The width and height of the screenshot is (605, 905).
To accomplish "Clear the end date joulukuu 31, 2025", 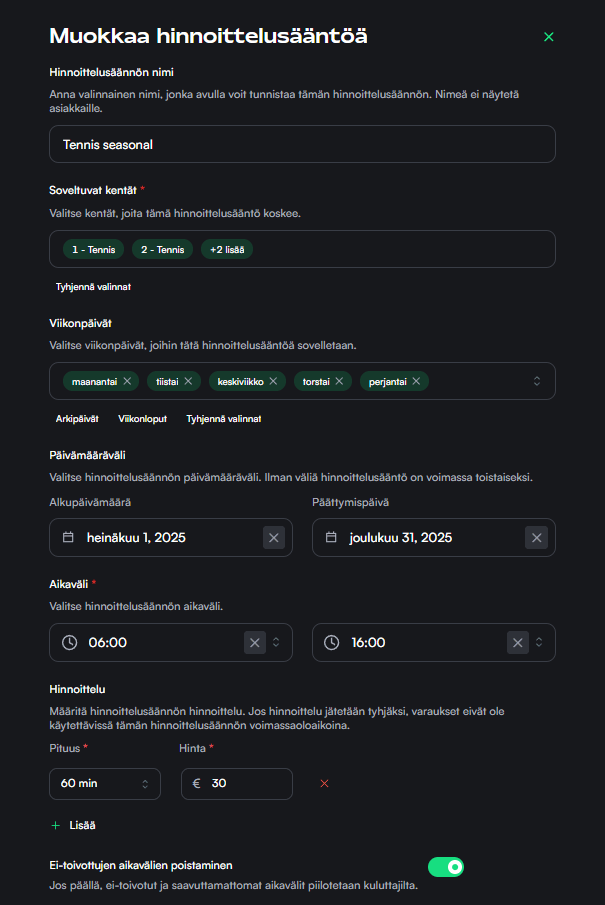I will click(537, 538).
